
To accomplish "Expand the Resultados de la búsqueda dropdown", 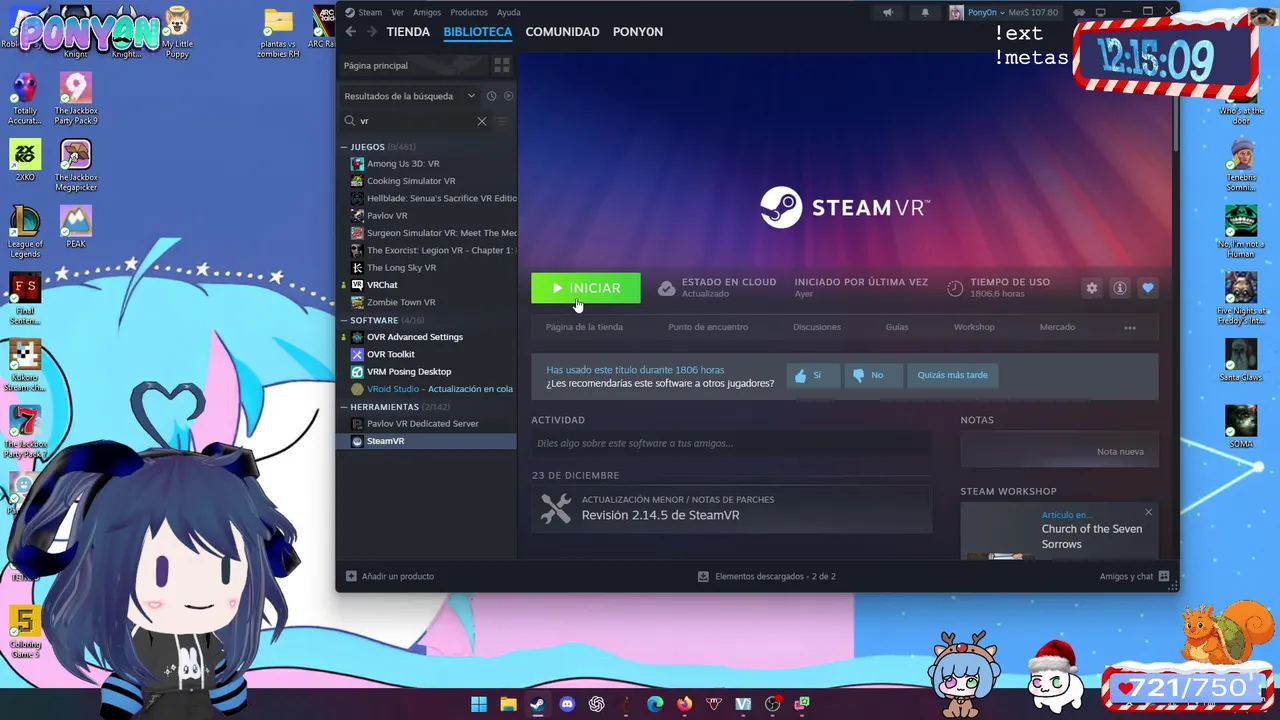I will click(x=409, y=96).
